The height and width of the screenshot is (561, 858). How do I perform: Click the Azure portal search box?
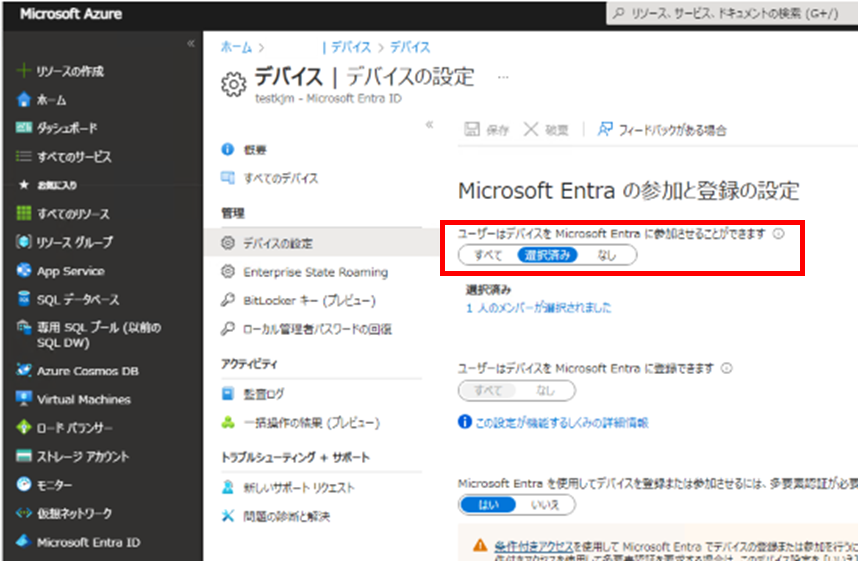732,13
